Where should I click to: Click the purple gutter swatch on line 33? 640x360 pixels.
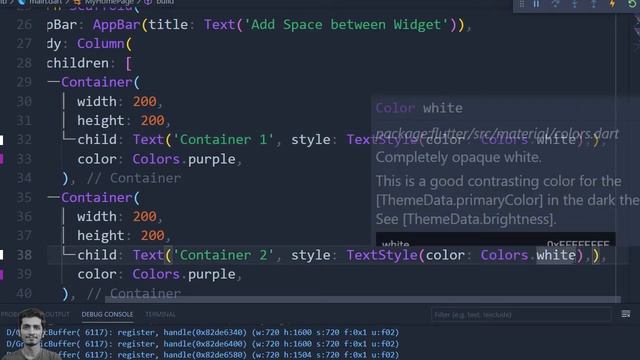(x=2, y=159)
